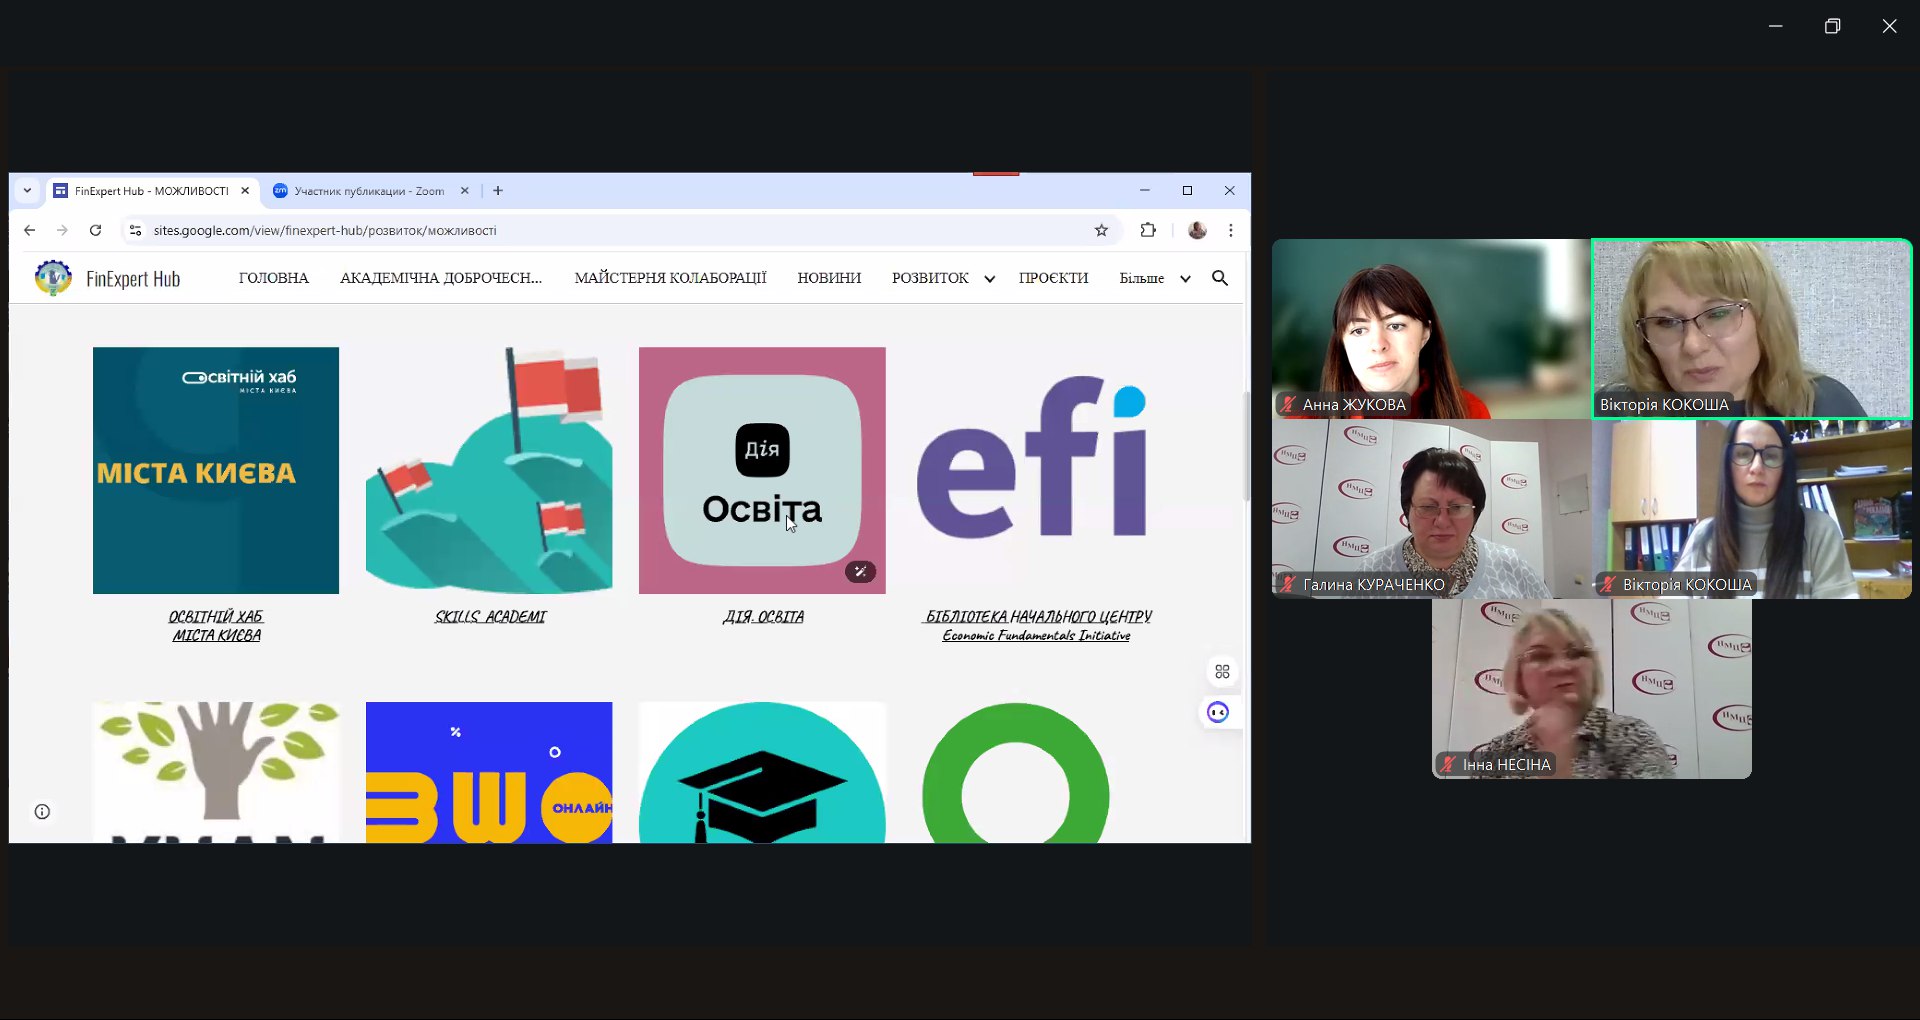
Task: Expand the РОЗВИТОК submenu arrow
Action: 989,279
